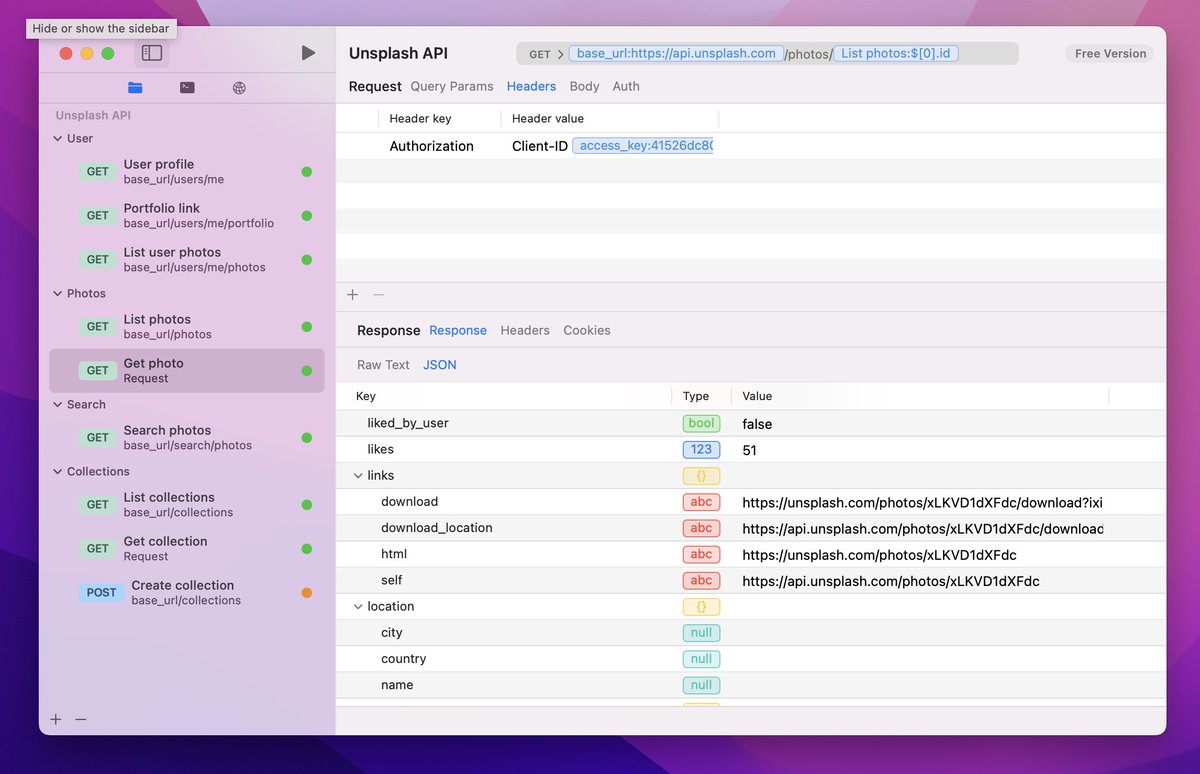Add a header row with the plus icon

pos(352,294)
